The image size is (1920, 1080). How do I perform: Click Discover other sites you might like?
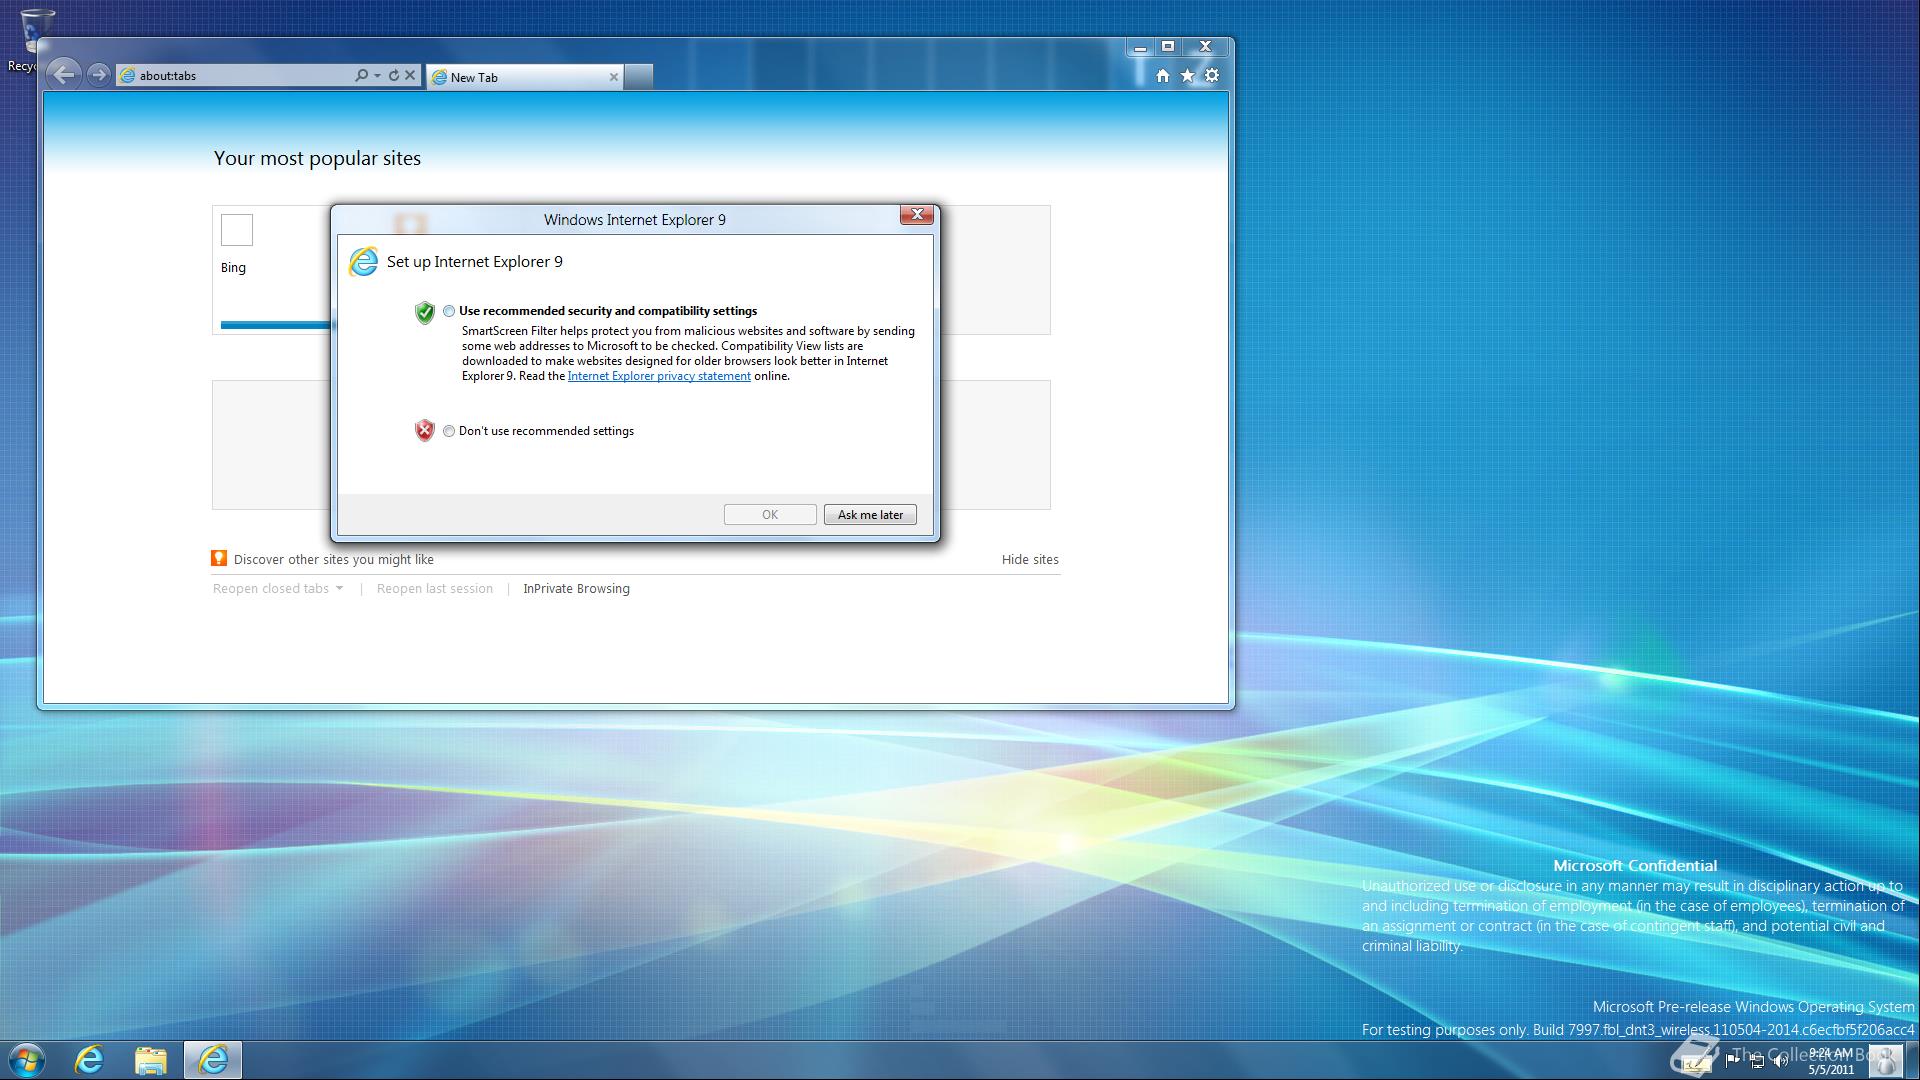point(334,560)
